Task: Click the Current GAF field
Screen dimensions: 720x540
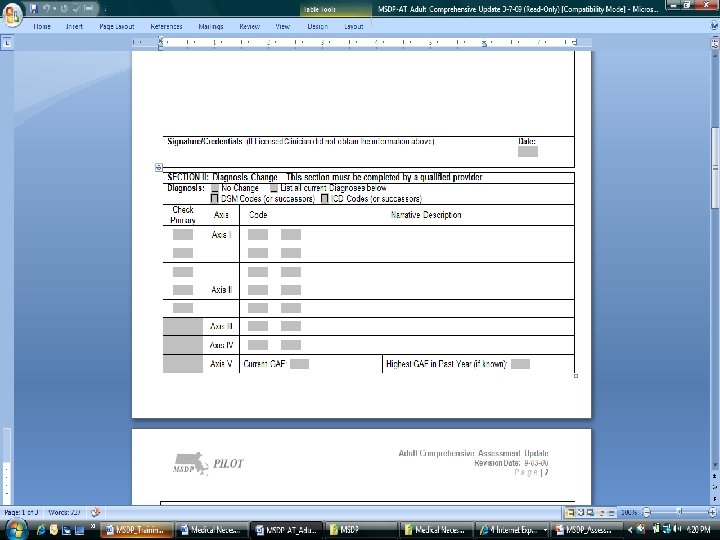Action: (x=299, y=364)
